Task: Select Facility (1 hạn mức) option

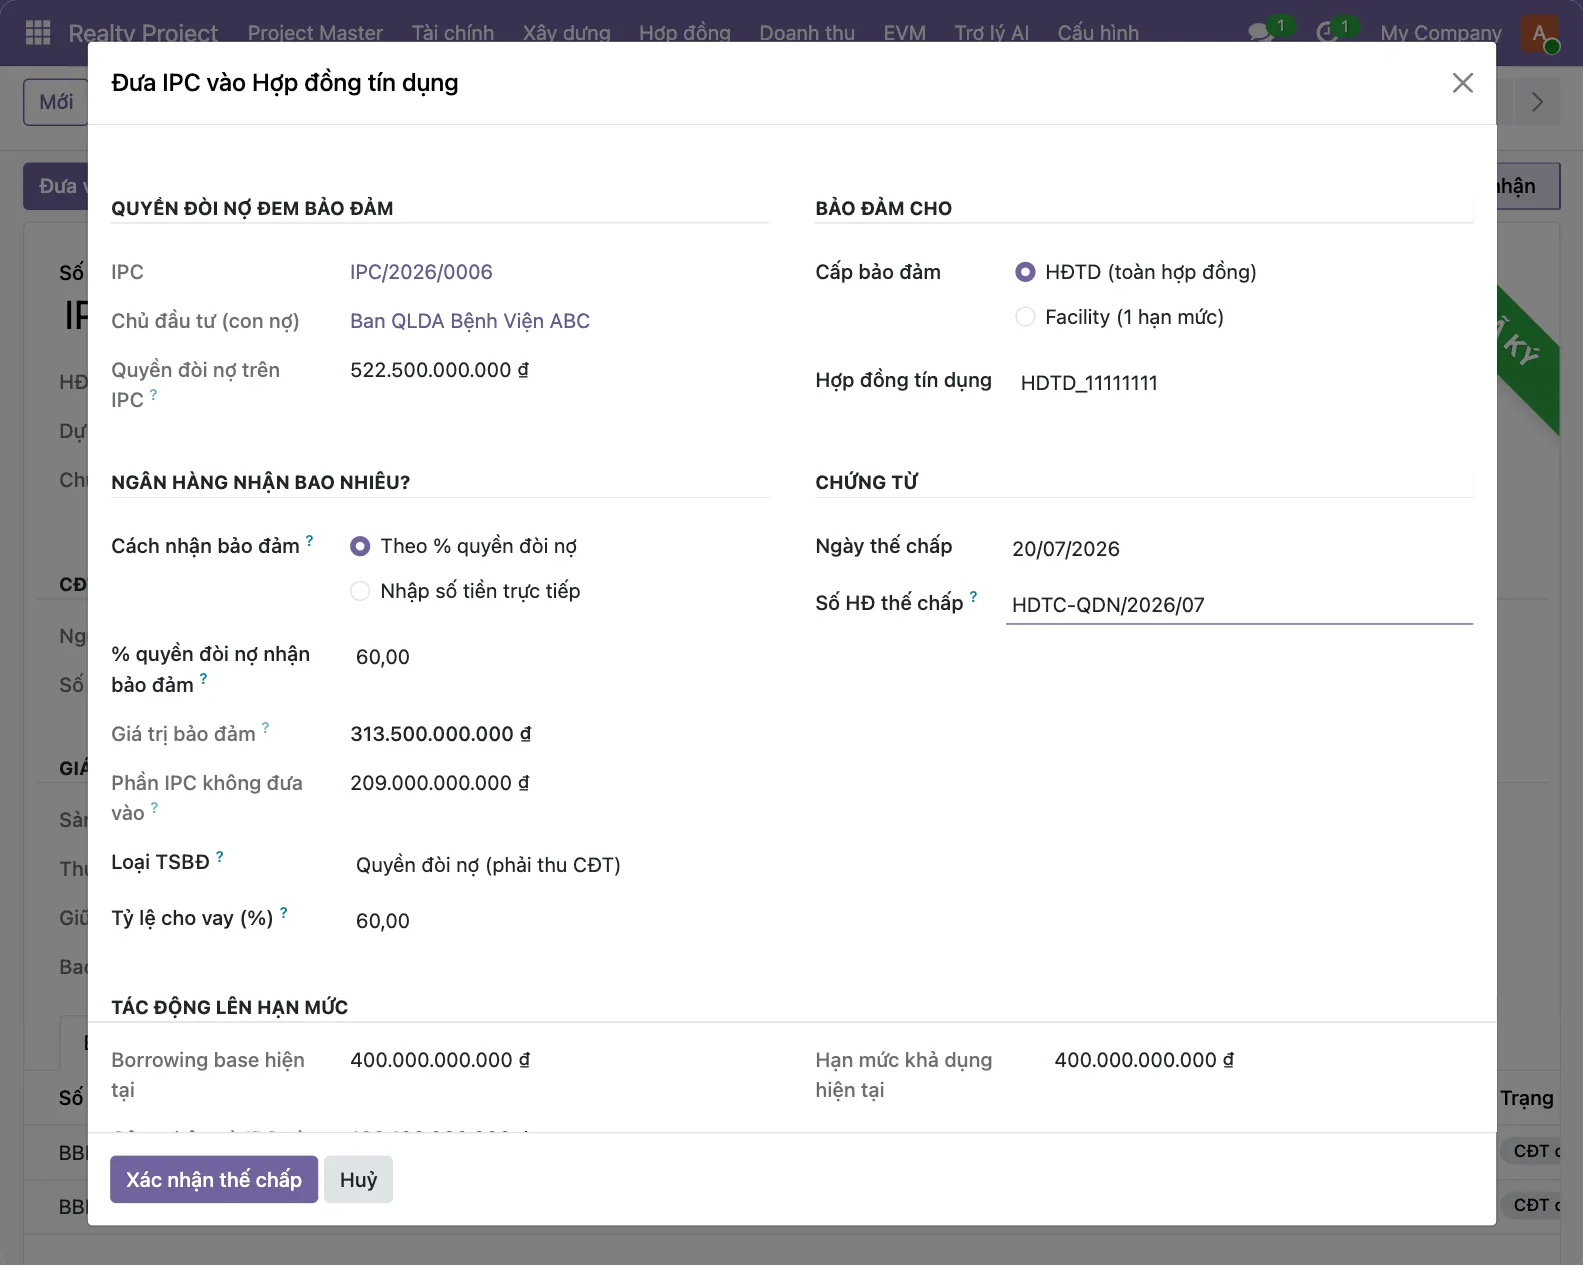Action: click(x=1025, y=317)
